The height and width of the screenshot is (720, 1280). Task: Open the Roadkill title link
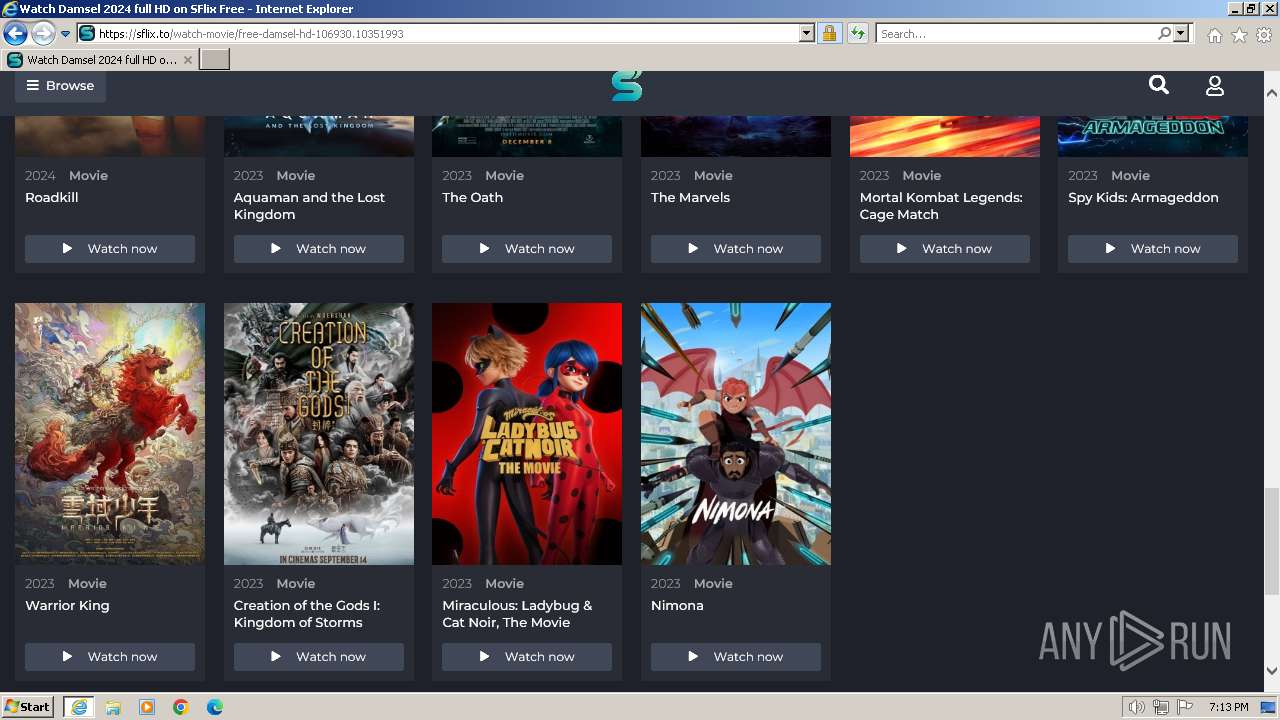[x=52, y=197]
